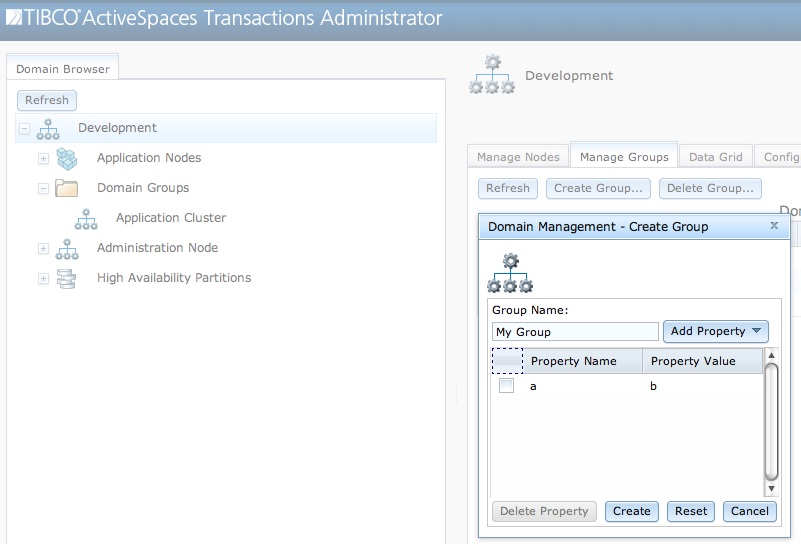Expand the Application Nodes tree node

tap(43, 158)
